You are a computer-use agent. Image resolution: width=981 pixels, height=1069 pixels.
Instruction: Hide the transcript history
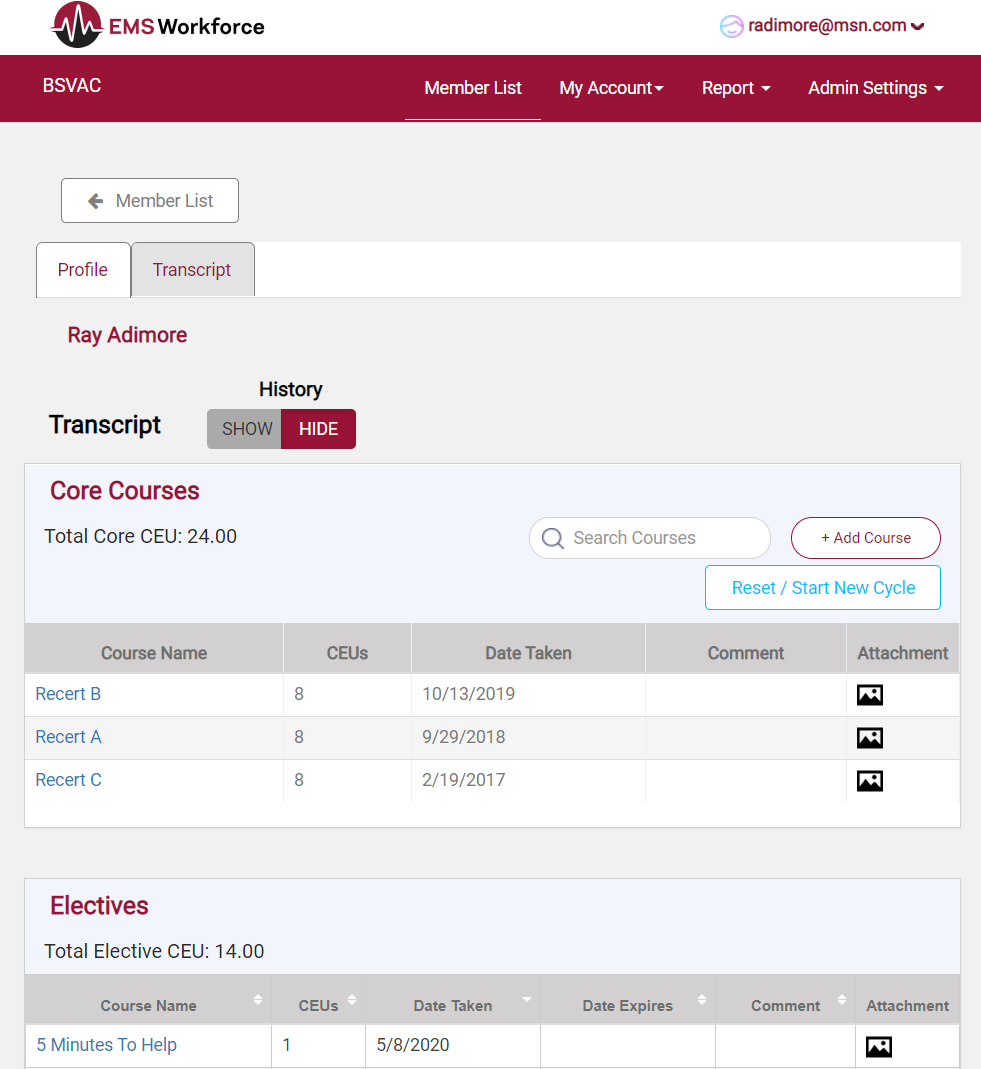(318, 428)
